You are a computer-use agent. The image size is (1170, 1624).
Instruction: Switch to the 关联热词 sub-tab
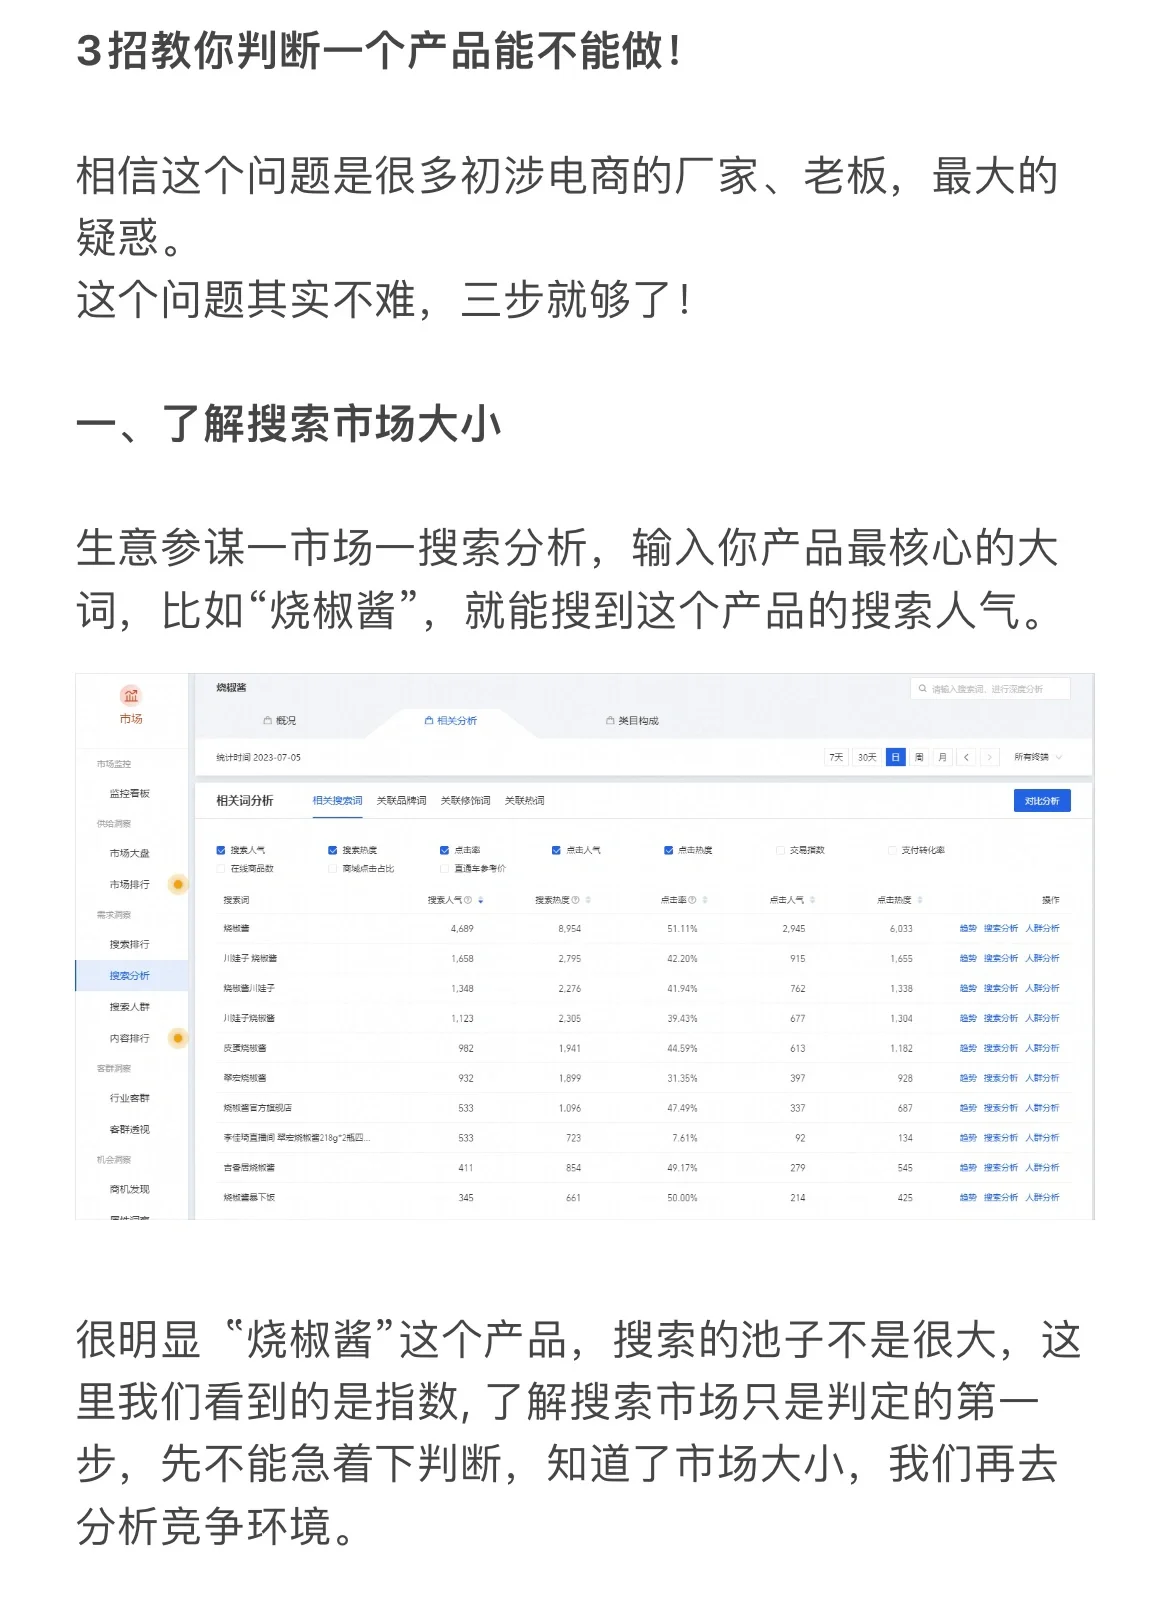[524, 800]
